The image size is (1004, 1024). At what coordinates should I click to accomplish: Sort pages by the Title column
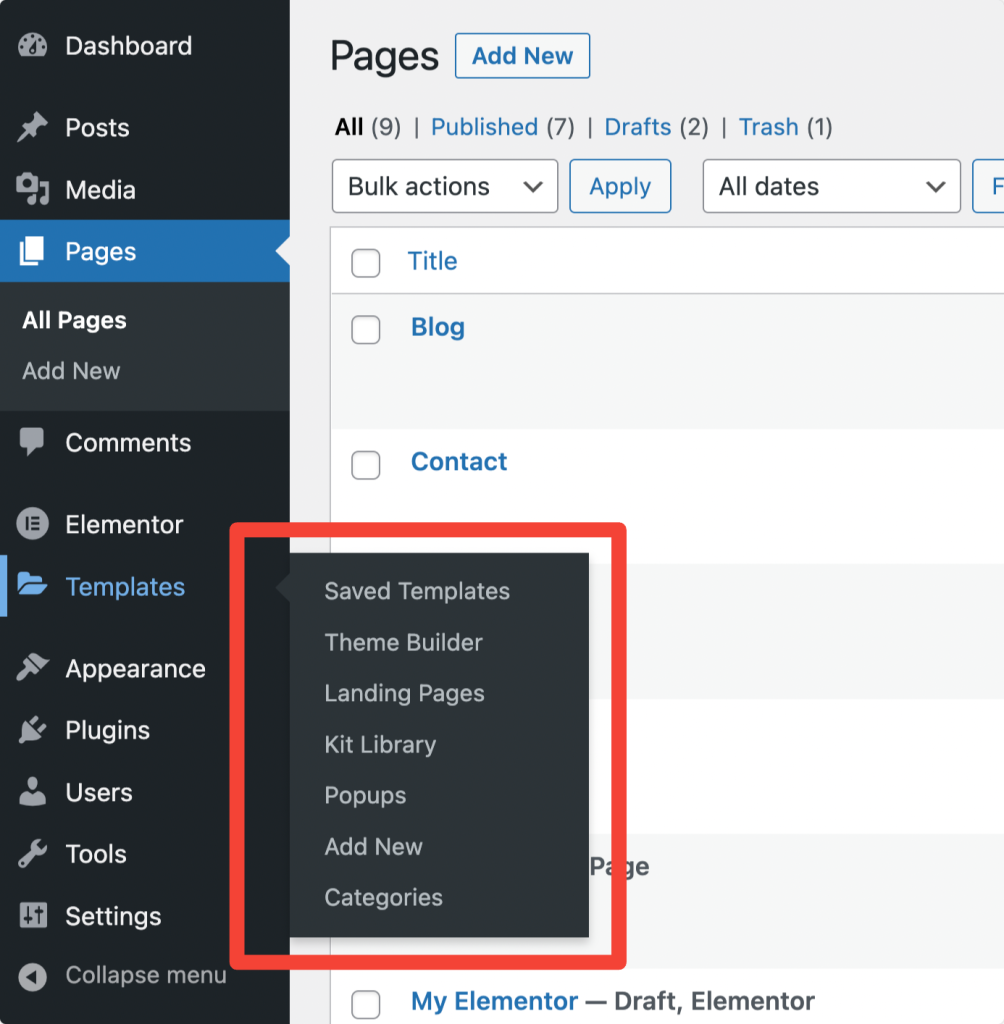pyautogui.click(x=432, y=261)
